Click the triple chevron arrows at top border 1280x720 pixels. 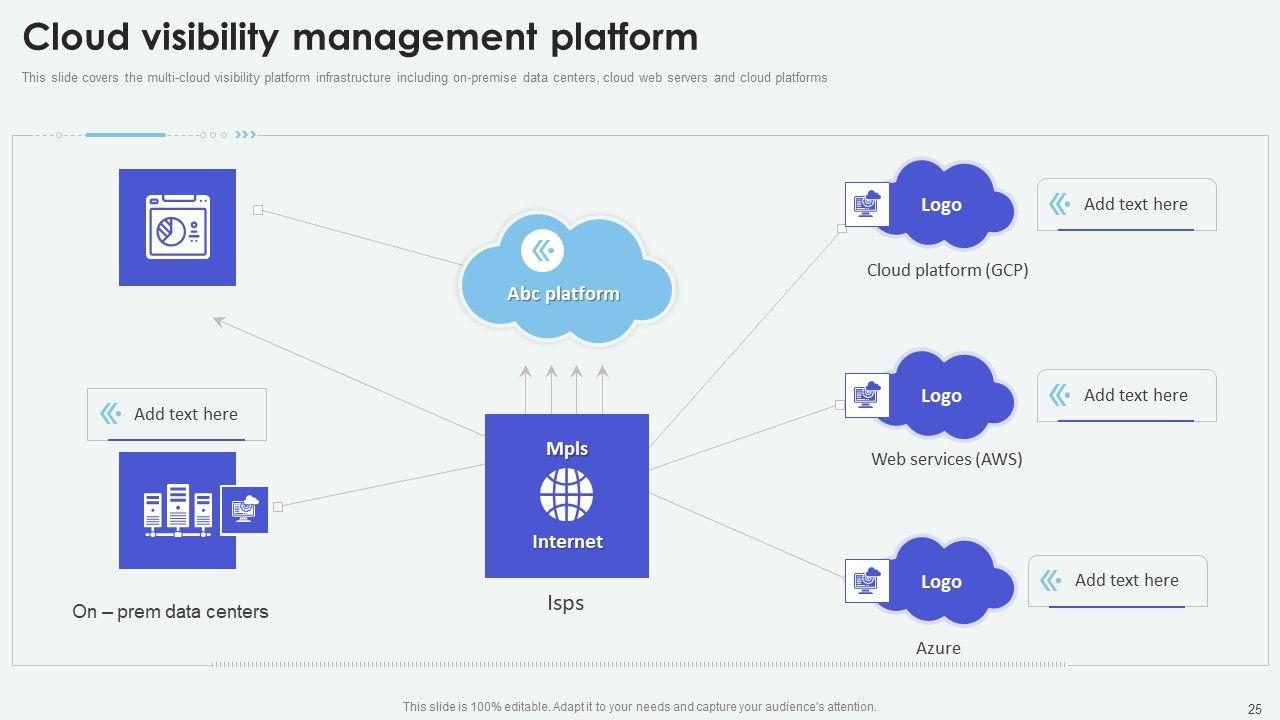(245, 134)
